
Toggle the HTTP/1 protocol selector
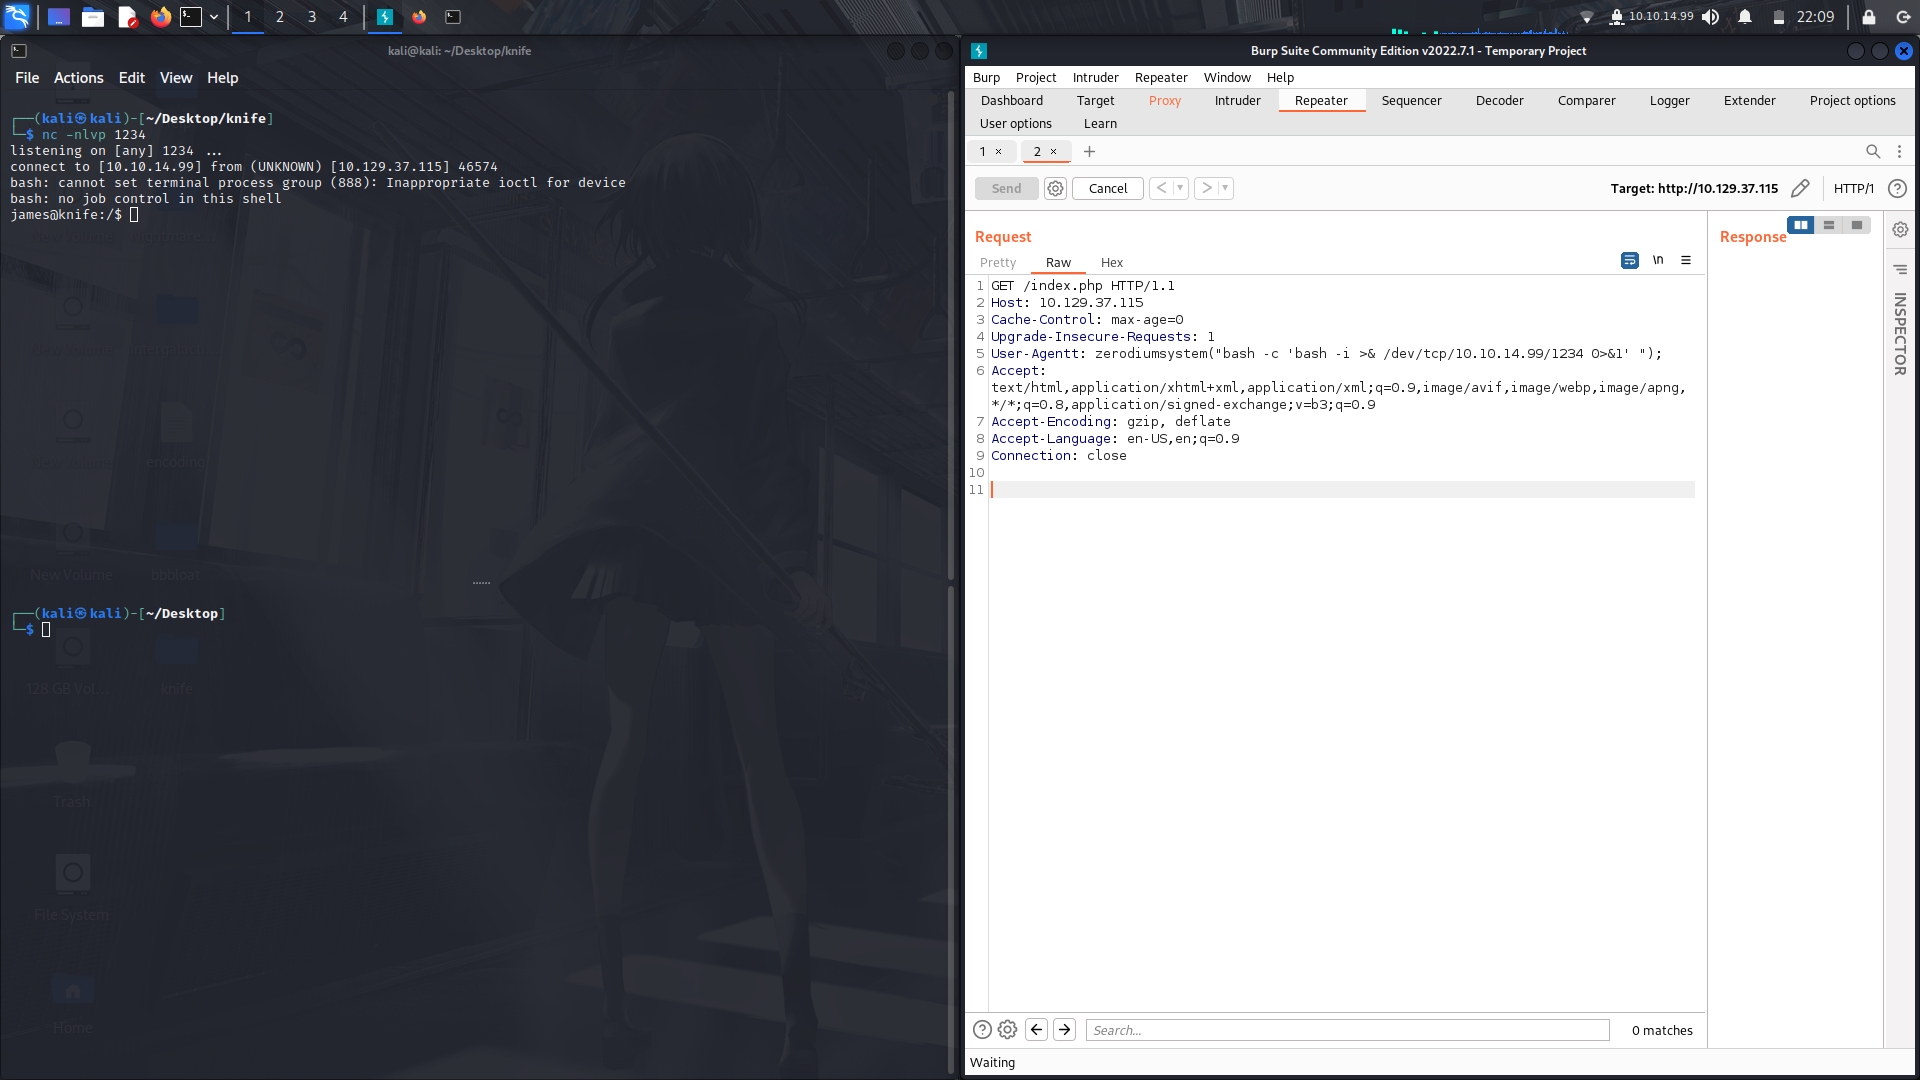(1855, 188)
